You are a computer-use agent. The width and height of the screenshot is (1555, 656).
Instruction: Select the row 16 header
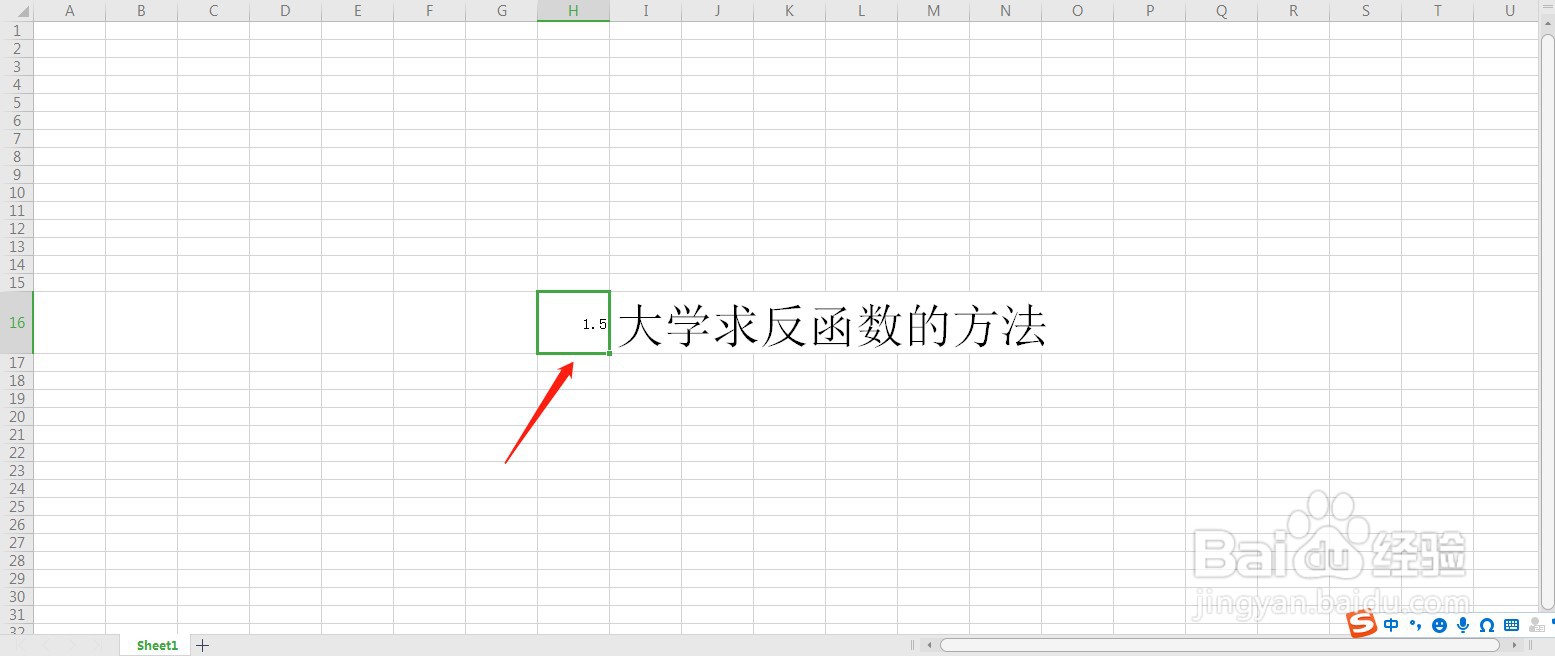[x=16, y=322]
